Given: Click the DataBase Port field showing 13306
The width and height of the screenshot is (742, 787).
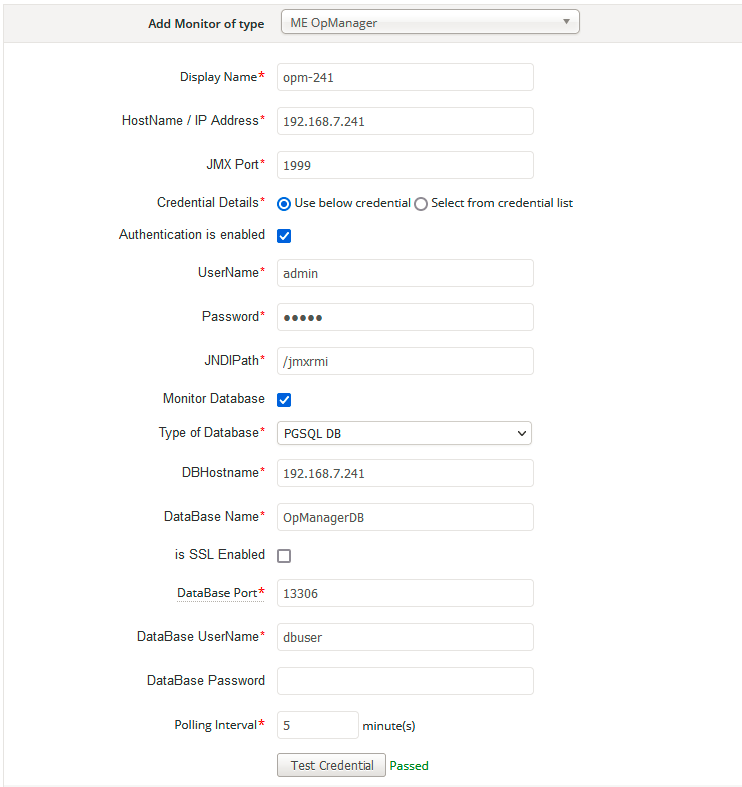Looking at the screenshot, I should [x=405, y=593].
